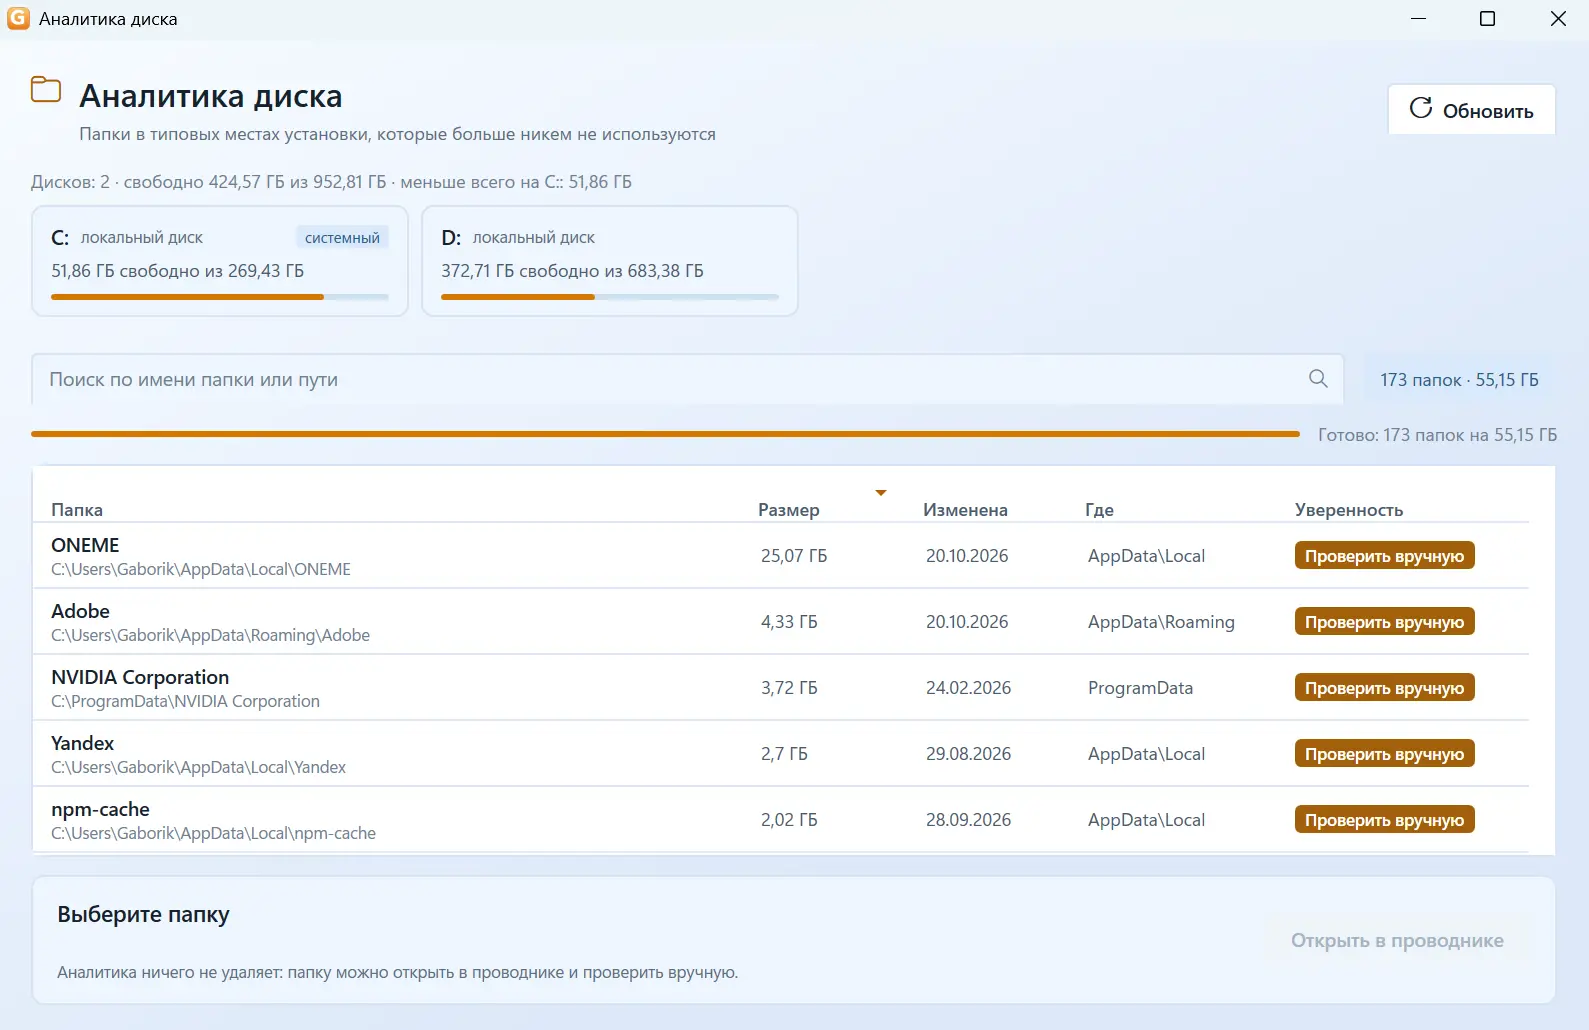Click the scan completion progress bar
Image resolution: width=1589 pixels, height=1030 pixels.
coord(665,434)
